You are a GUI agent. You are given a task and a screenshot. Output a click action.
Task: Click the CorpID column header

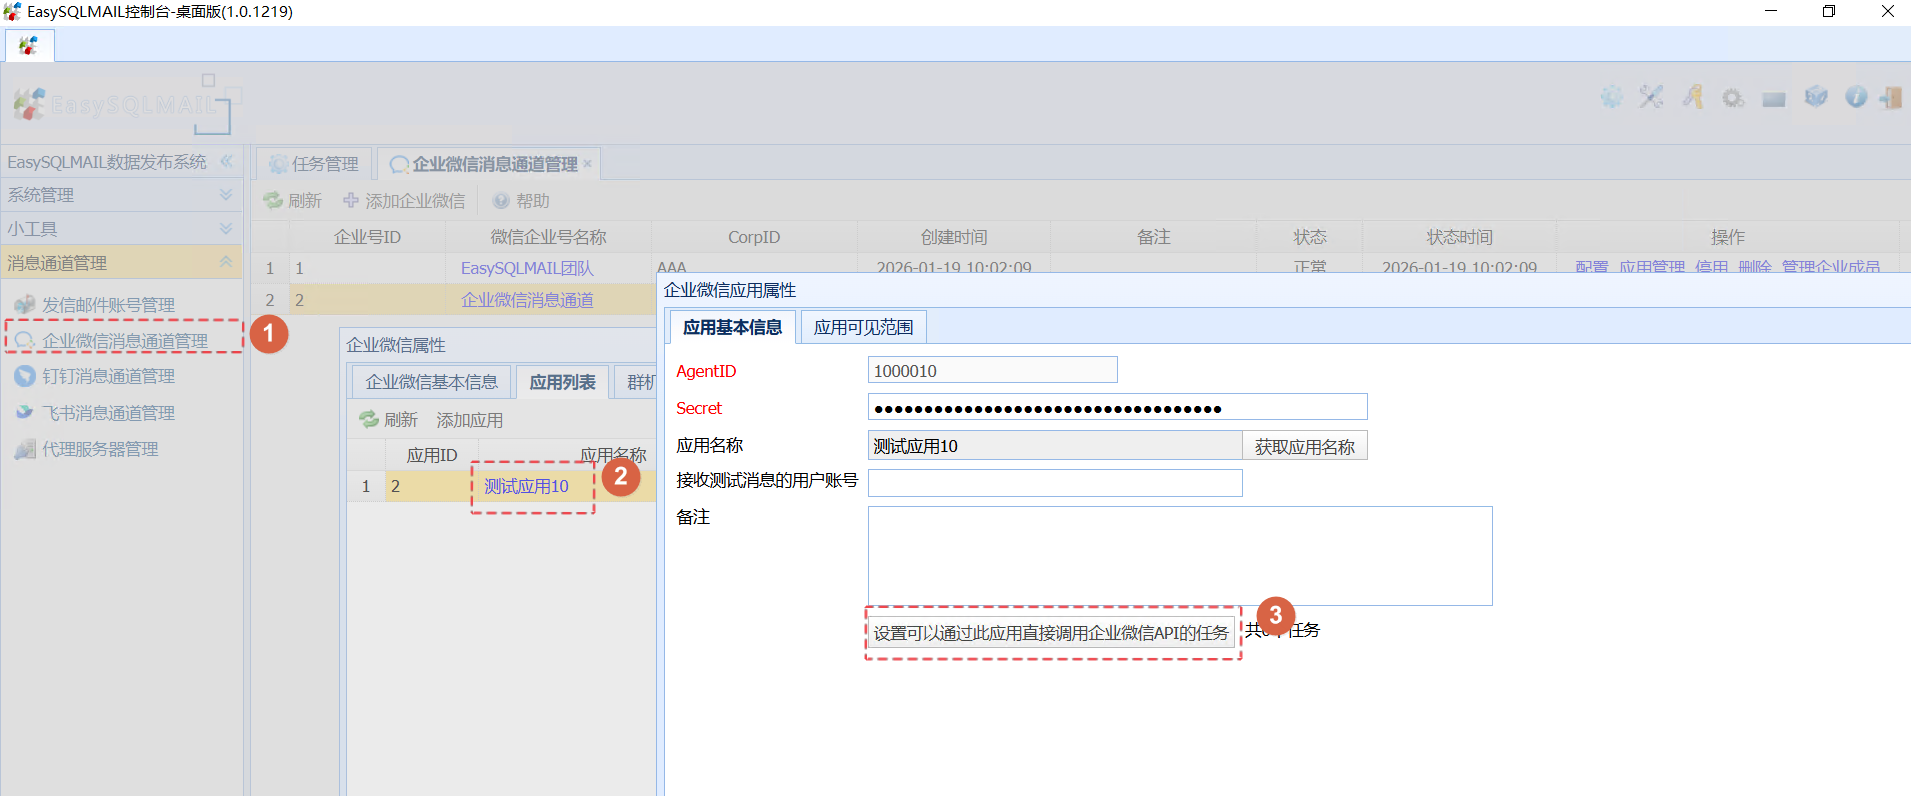(754, 237)
